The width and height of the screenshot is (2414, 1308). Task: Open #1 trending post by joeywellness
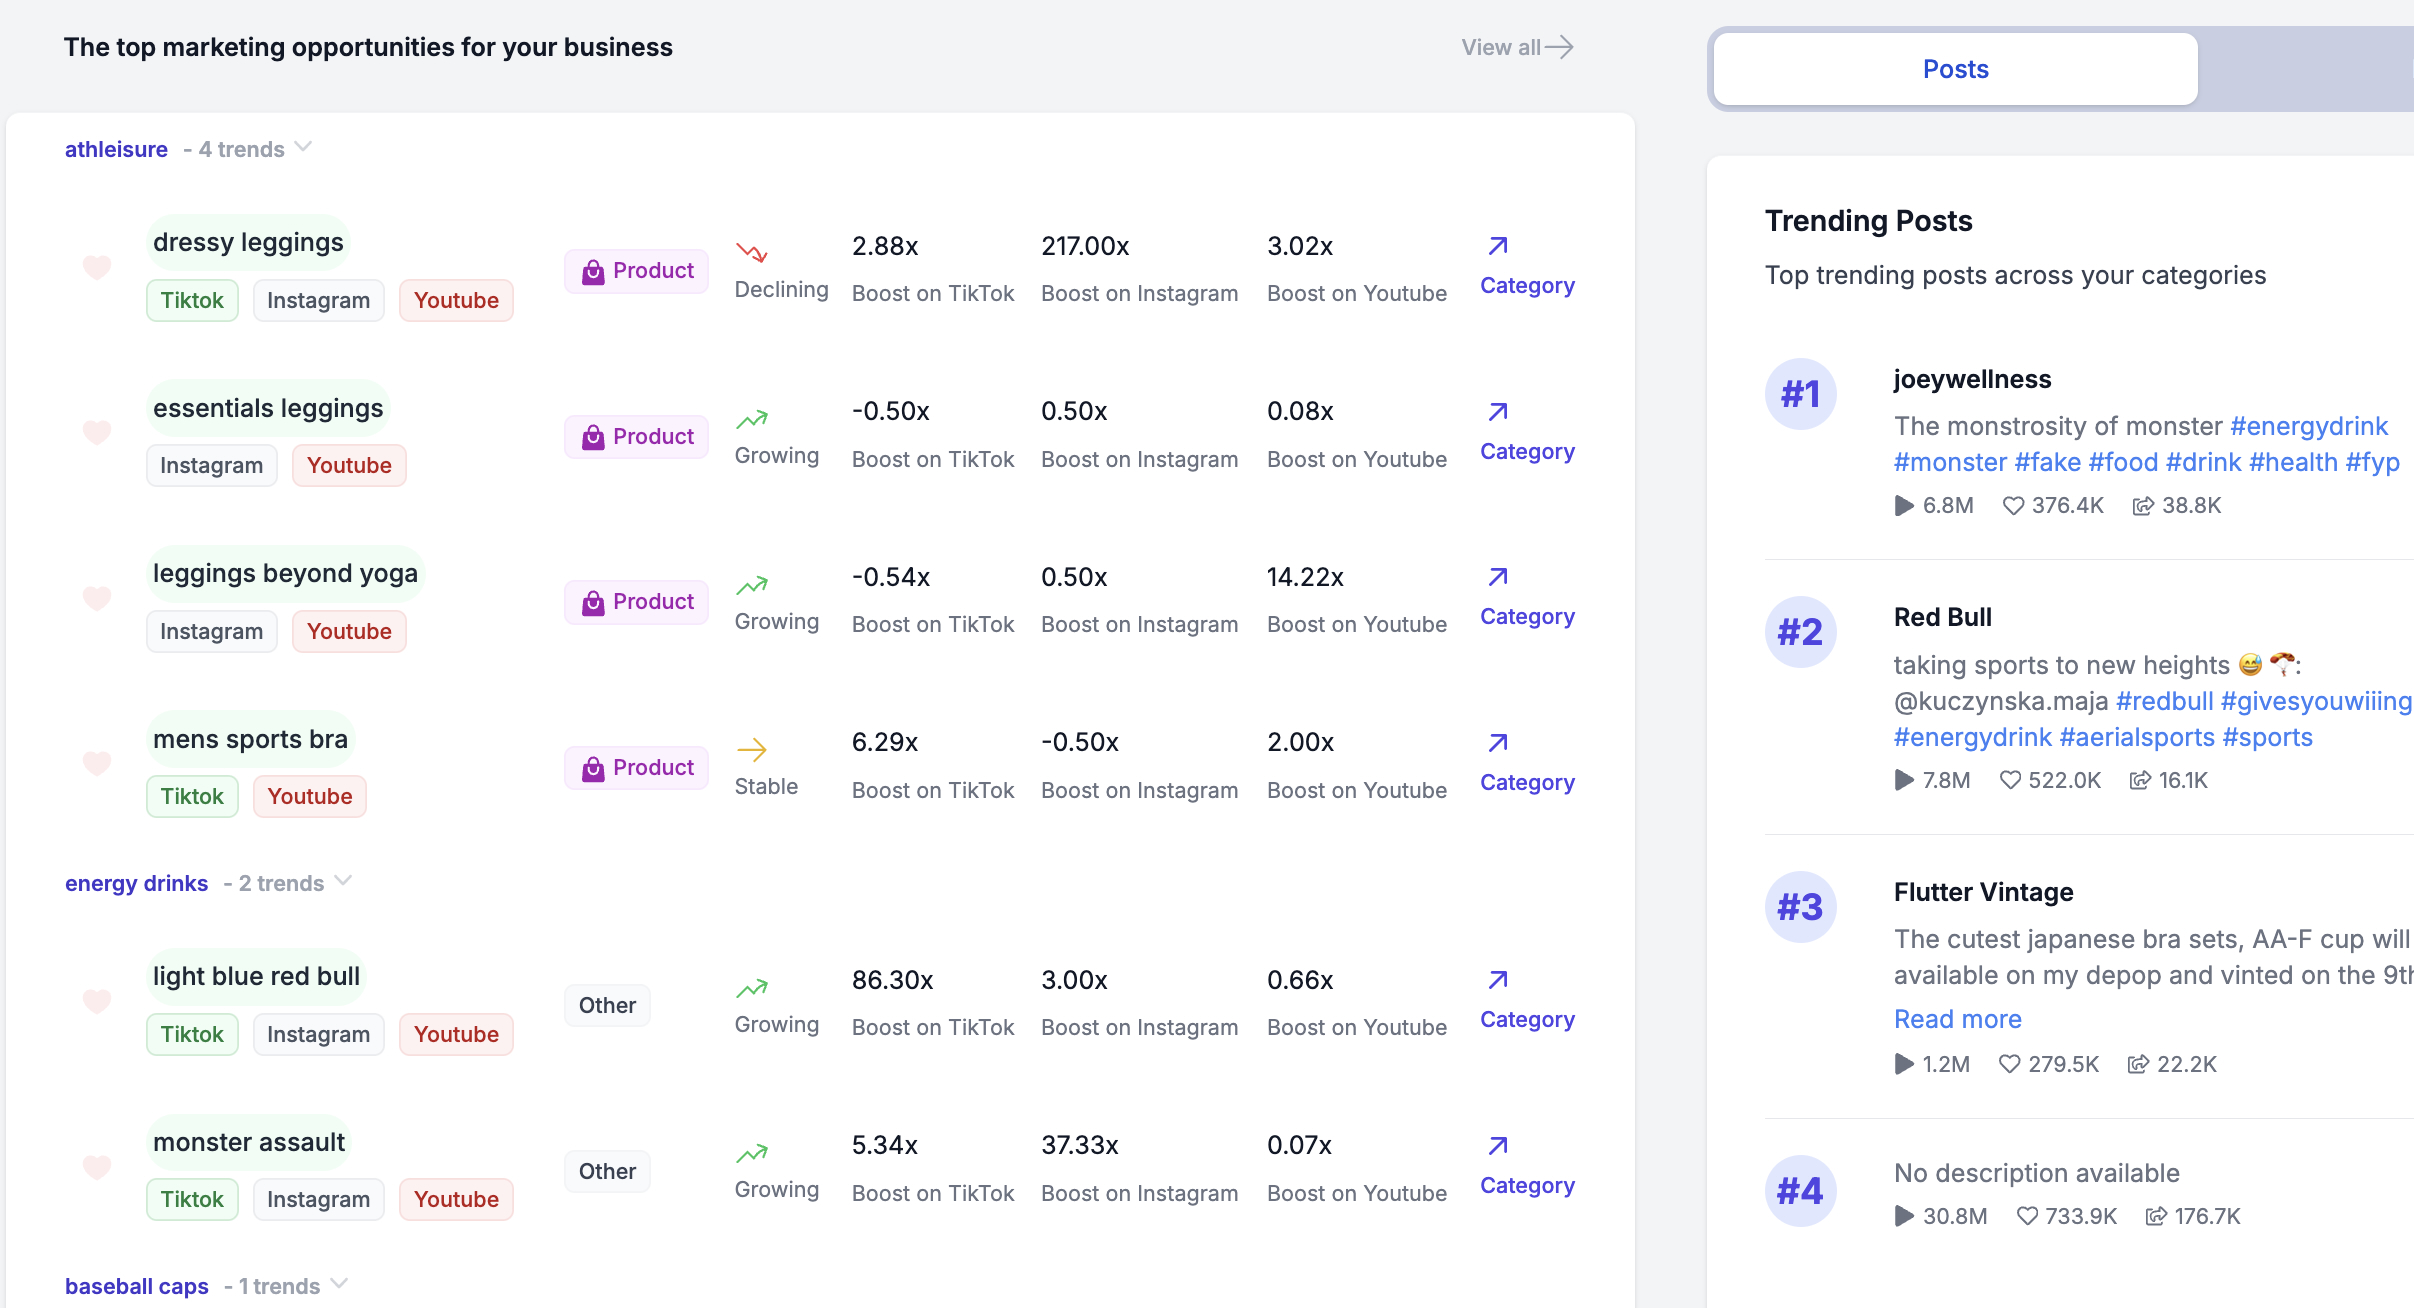point(1972,380)
